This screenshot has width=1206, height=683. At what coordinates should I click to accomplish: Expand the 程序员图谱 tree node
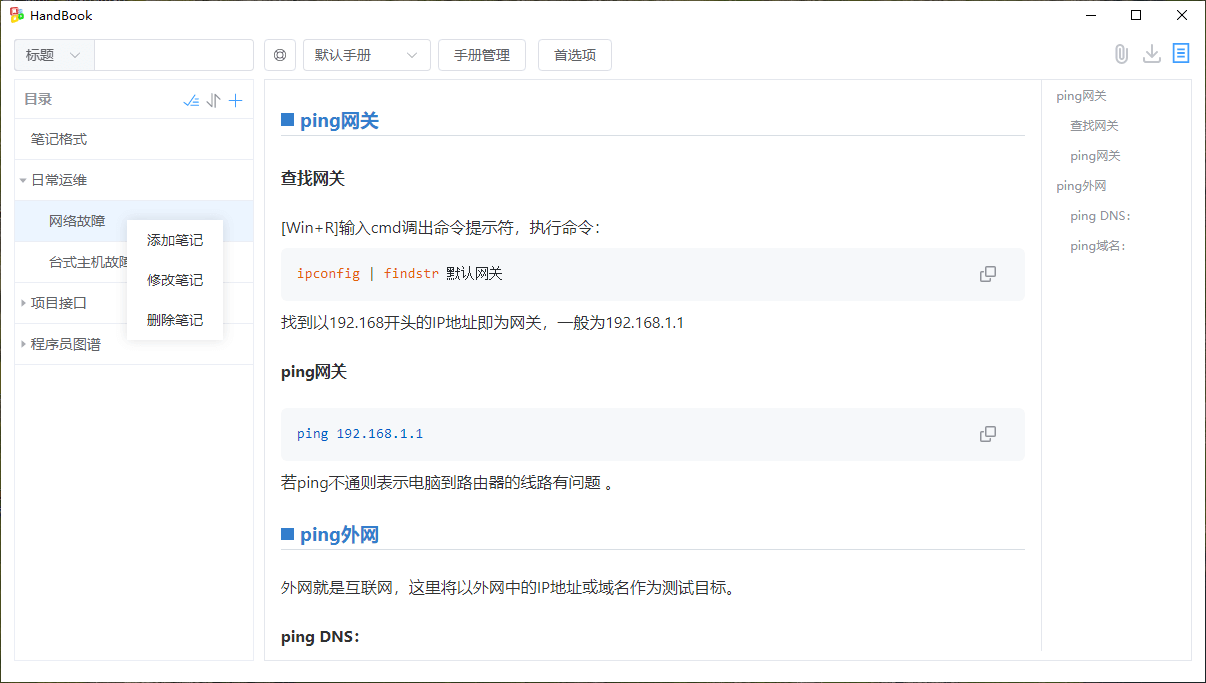click(x=23, y=345)
